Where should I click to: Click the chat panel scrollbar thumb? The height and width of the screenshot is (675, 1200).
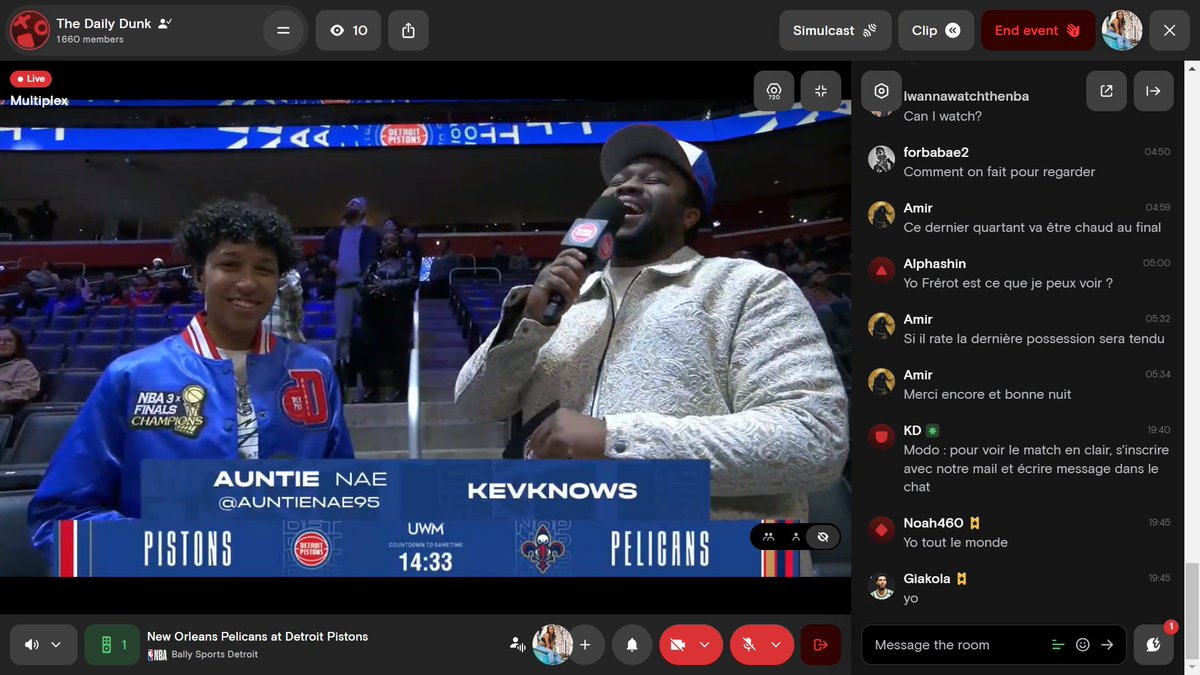[1191, 610]
